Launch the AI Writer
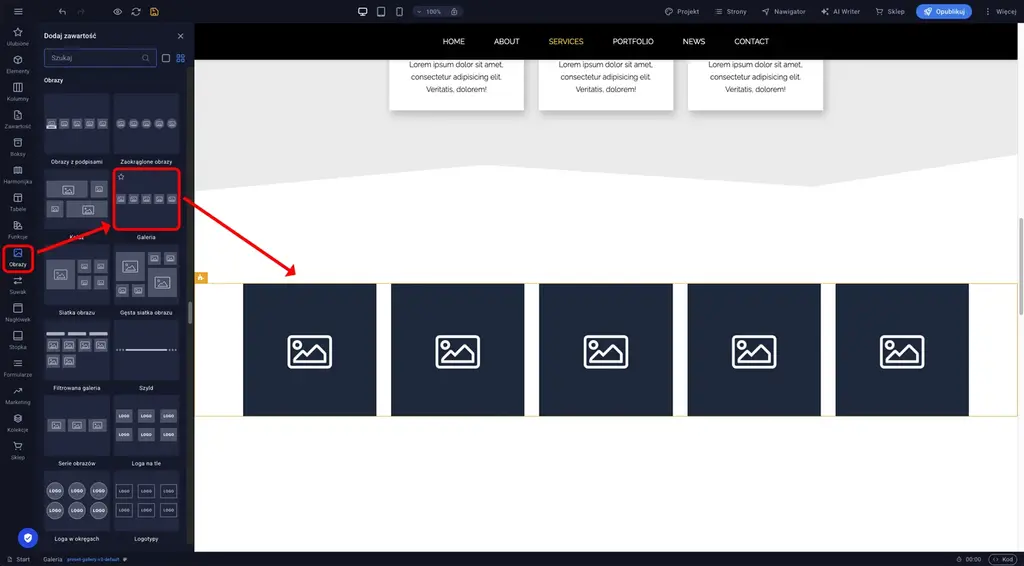 coord(840,12)
